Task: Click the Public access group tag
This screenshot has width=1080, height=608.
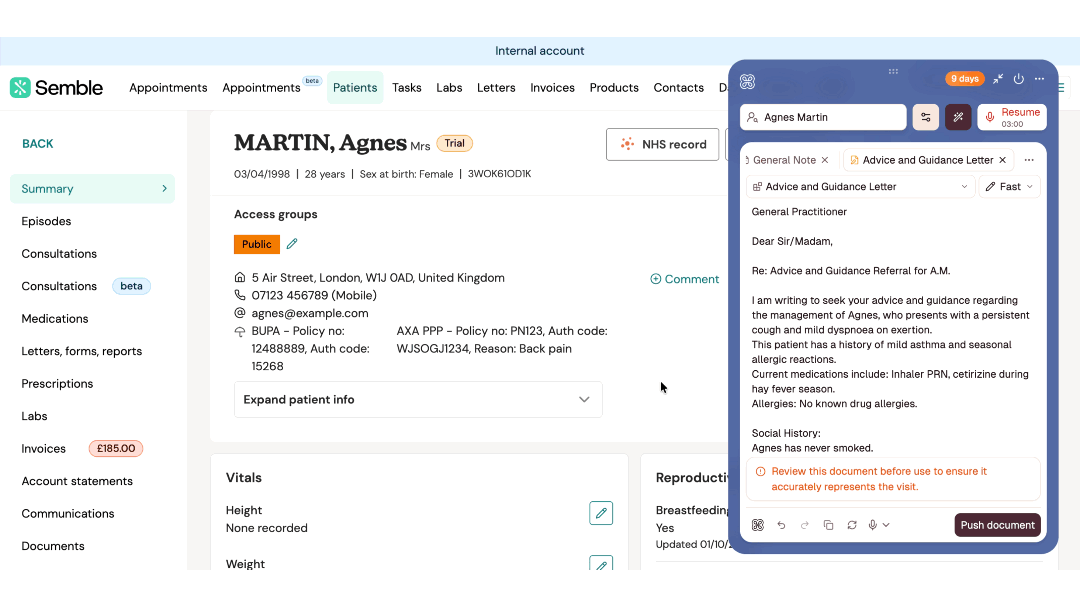Action: click(x=257, y=244)
